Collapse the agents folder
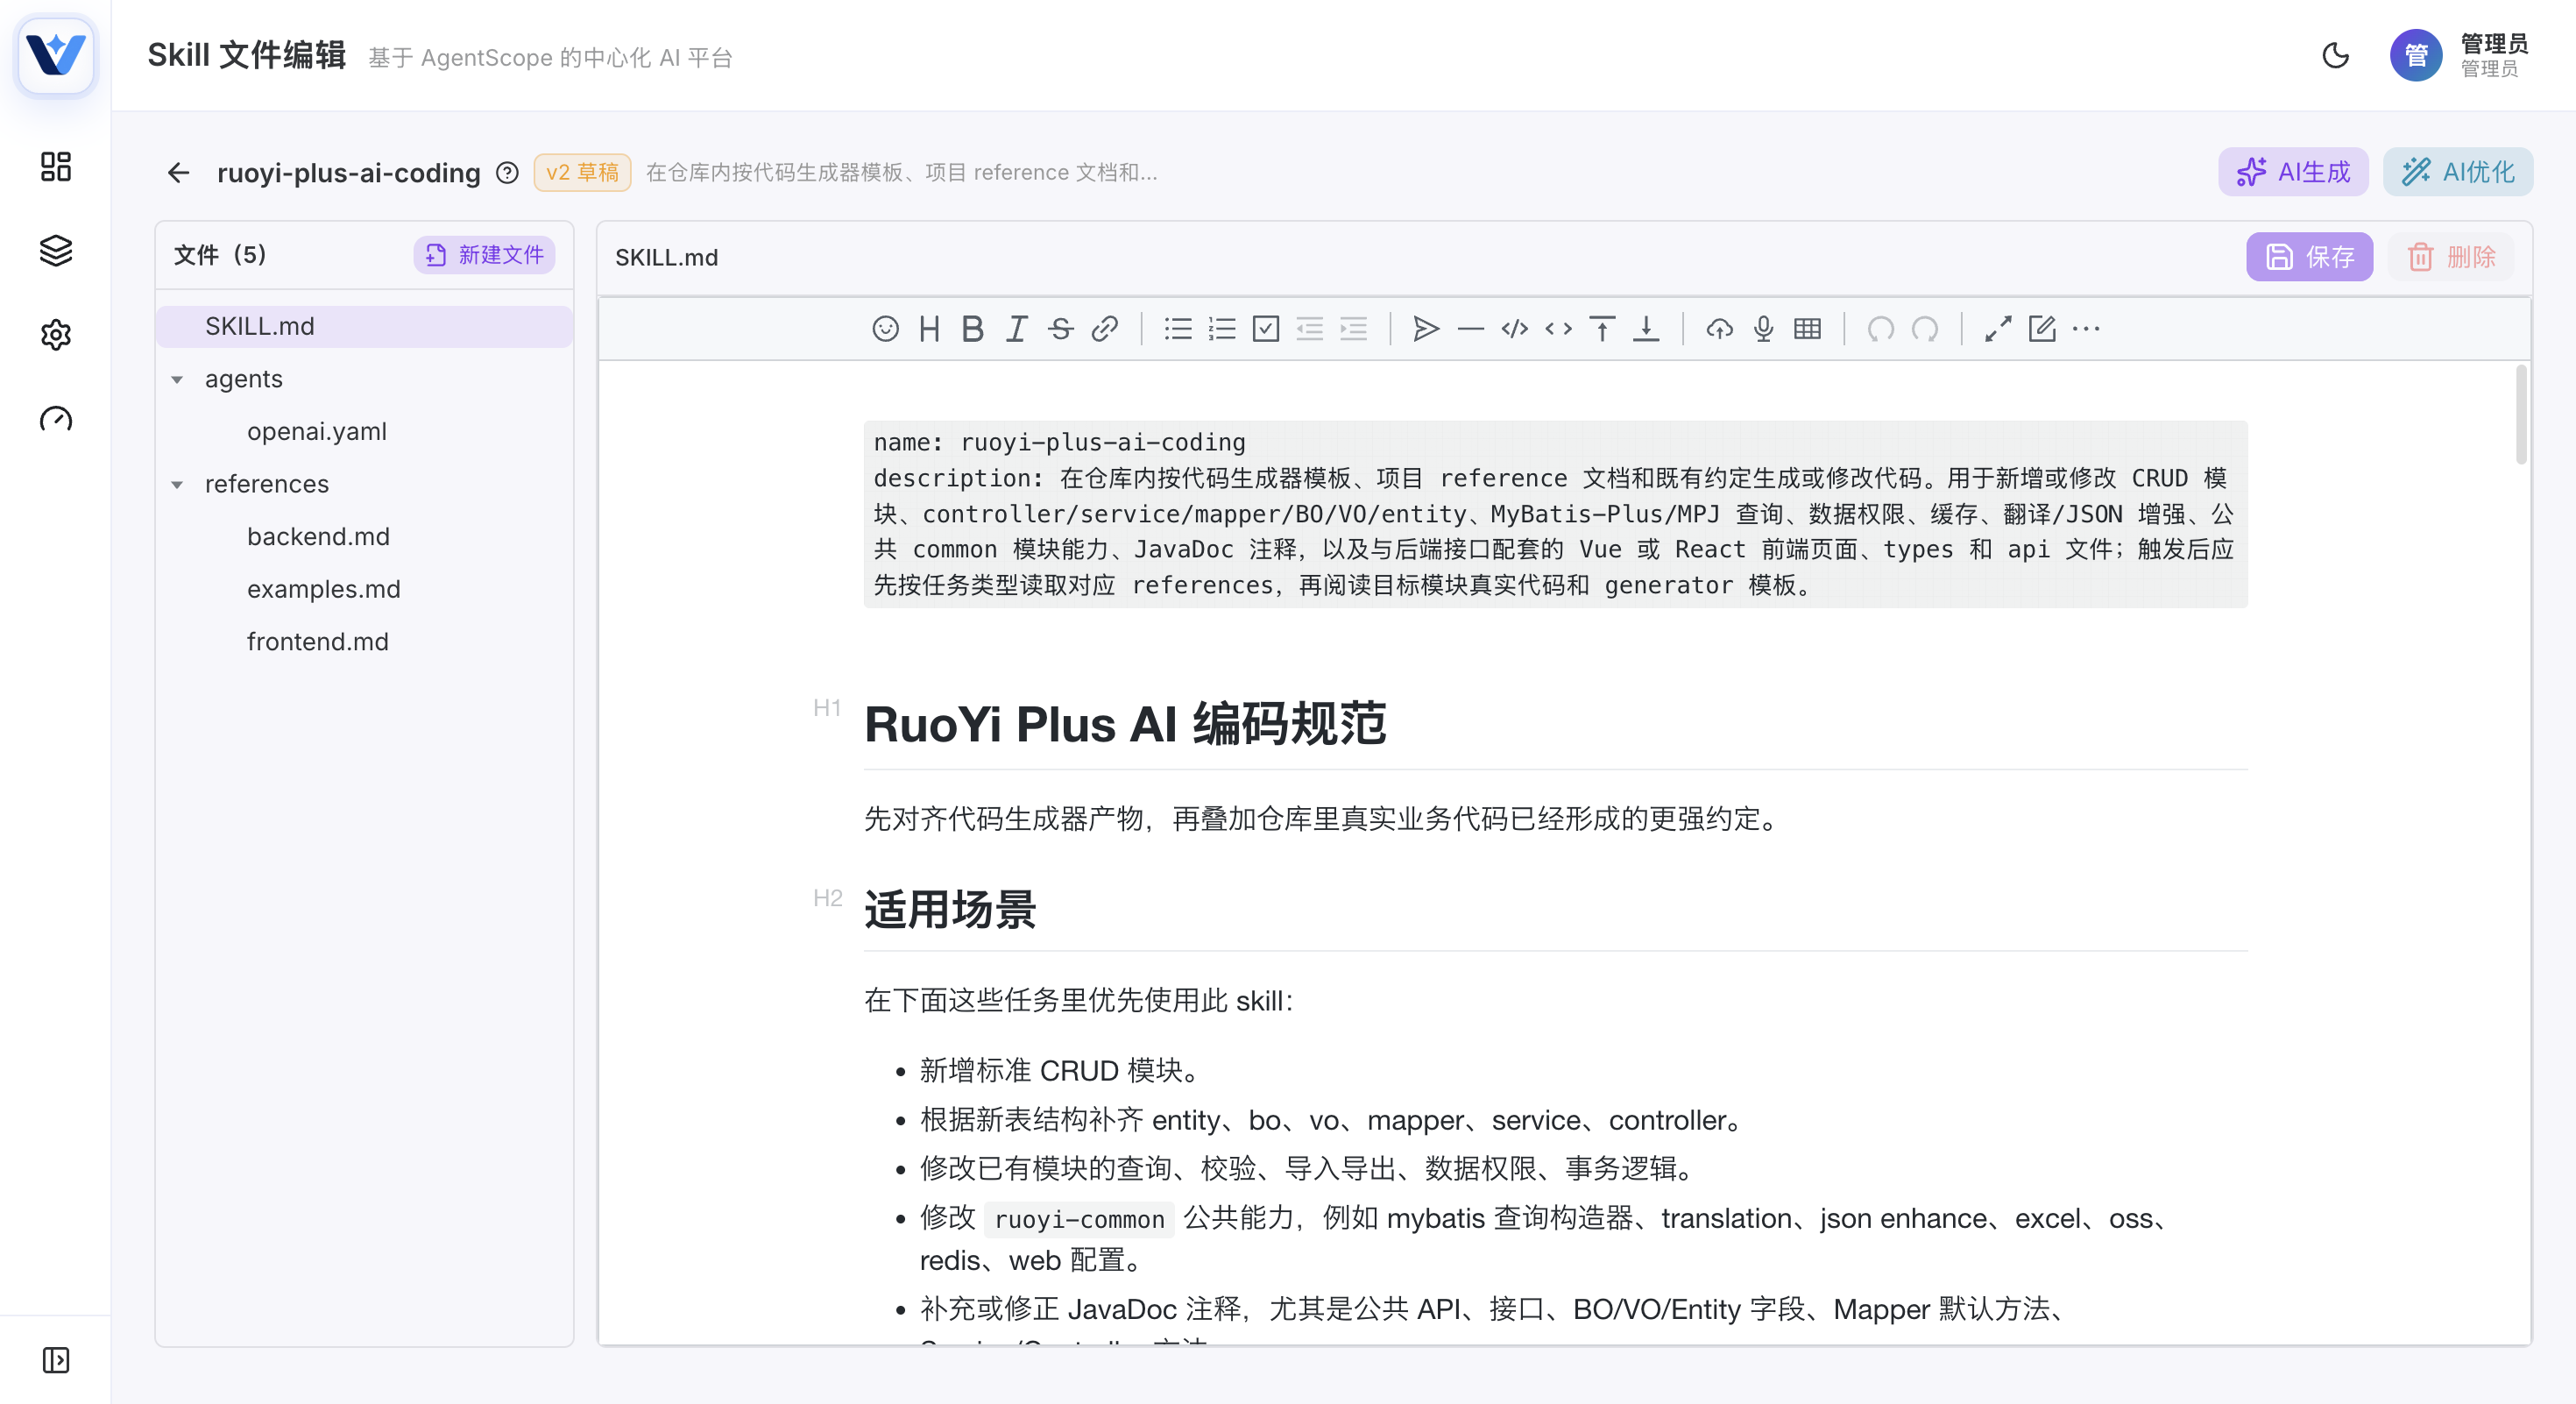Image resolution: width=2576 pixels, height=1404 pixels. pyautogui.click(x=177, y=380)
